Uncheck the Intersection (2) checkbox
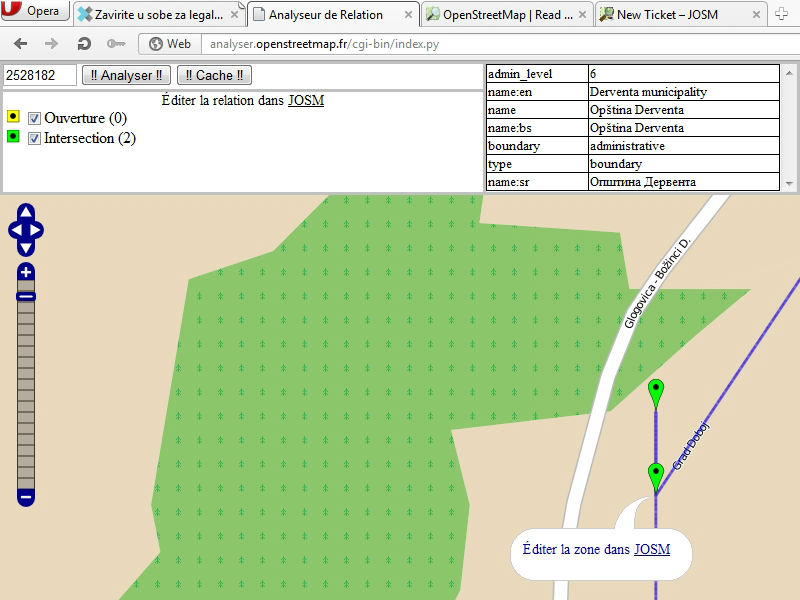 click(35, 138)
